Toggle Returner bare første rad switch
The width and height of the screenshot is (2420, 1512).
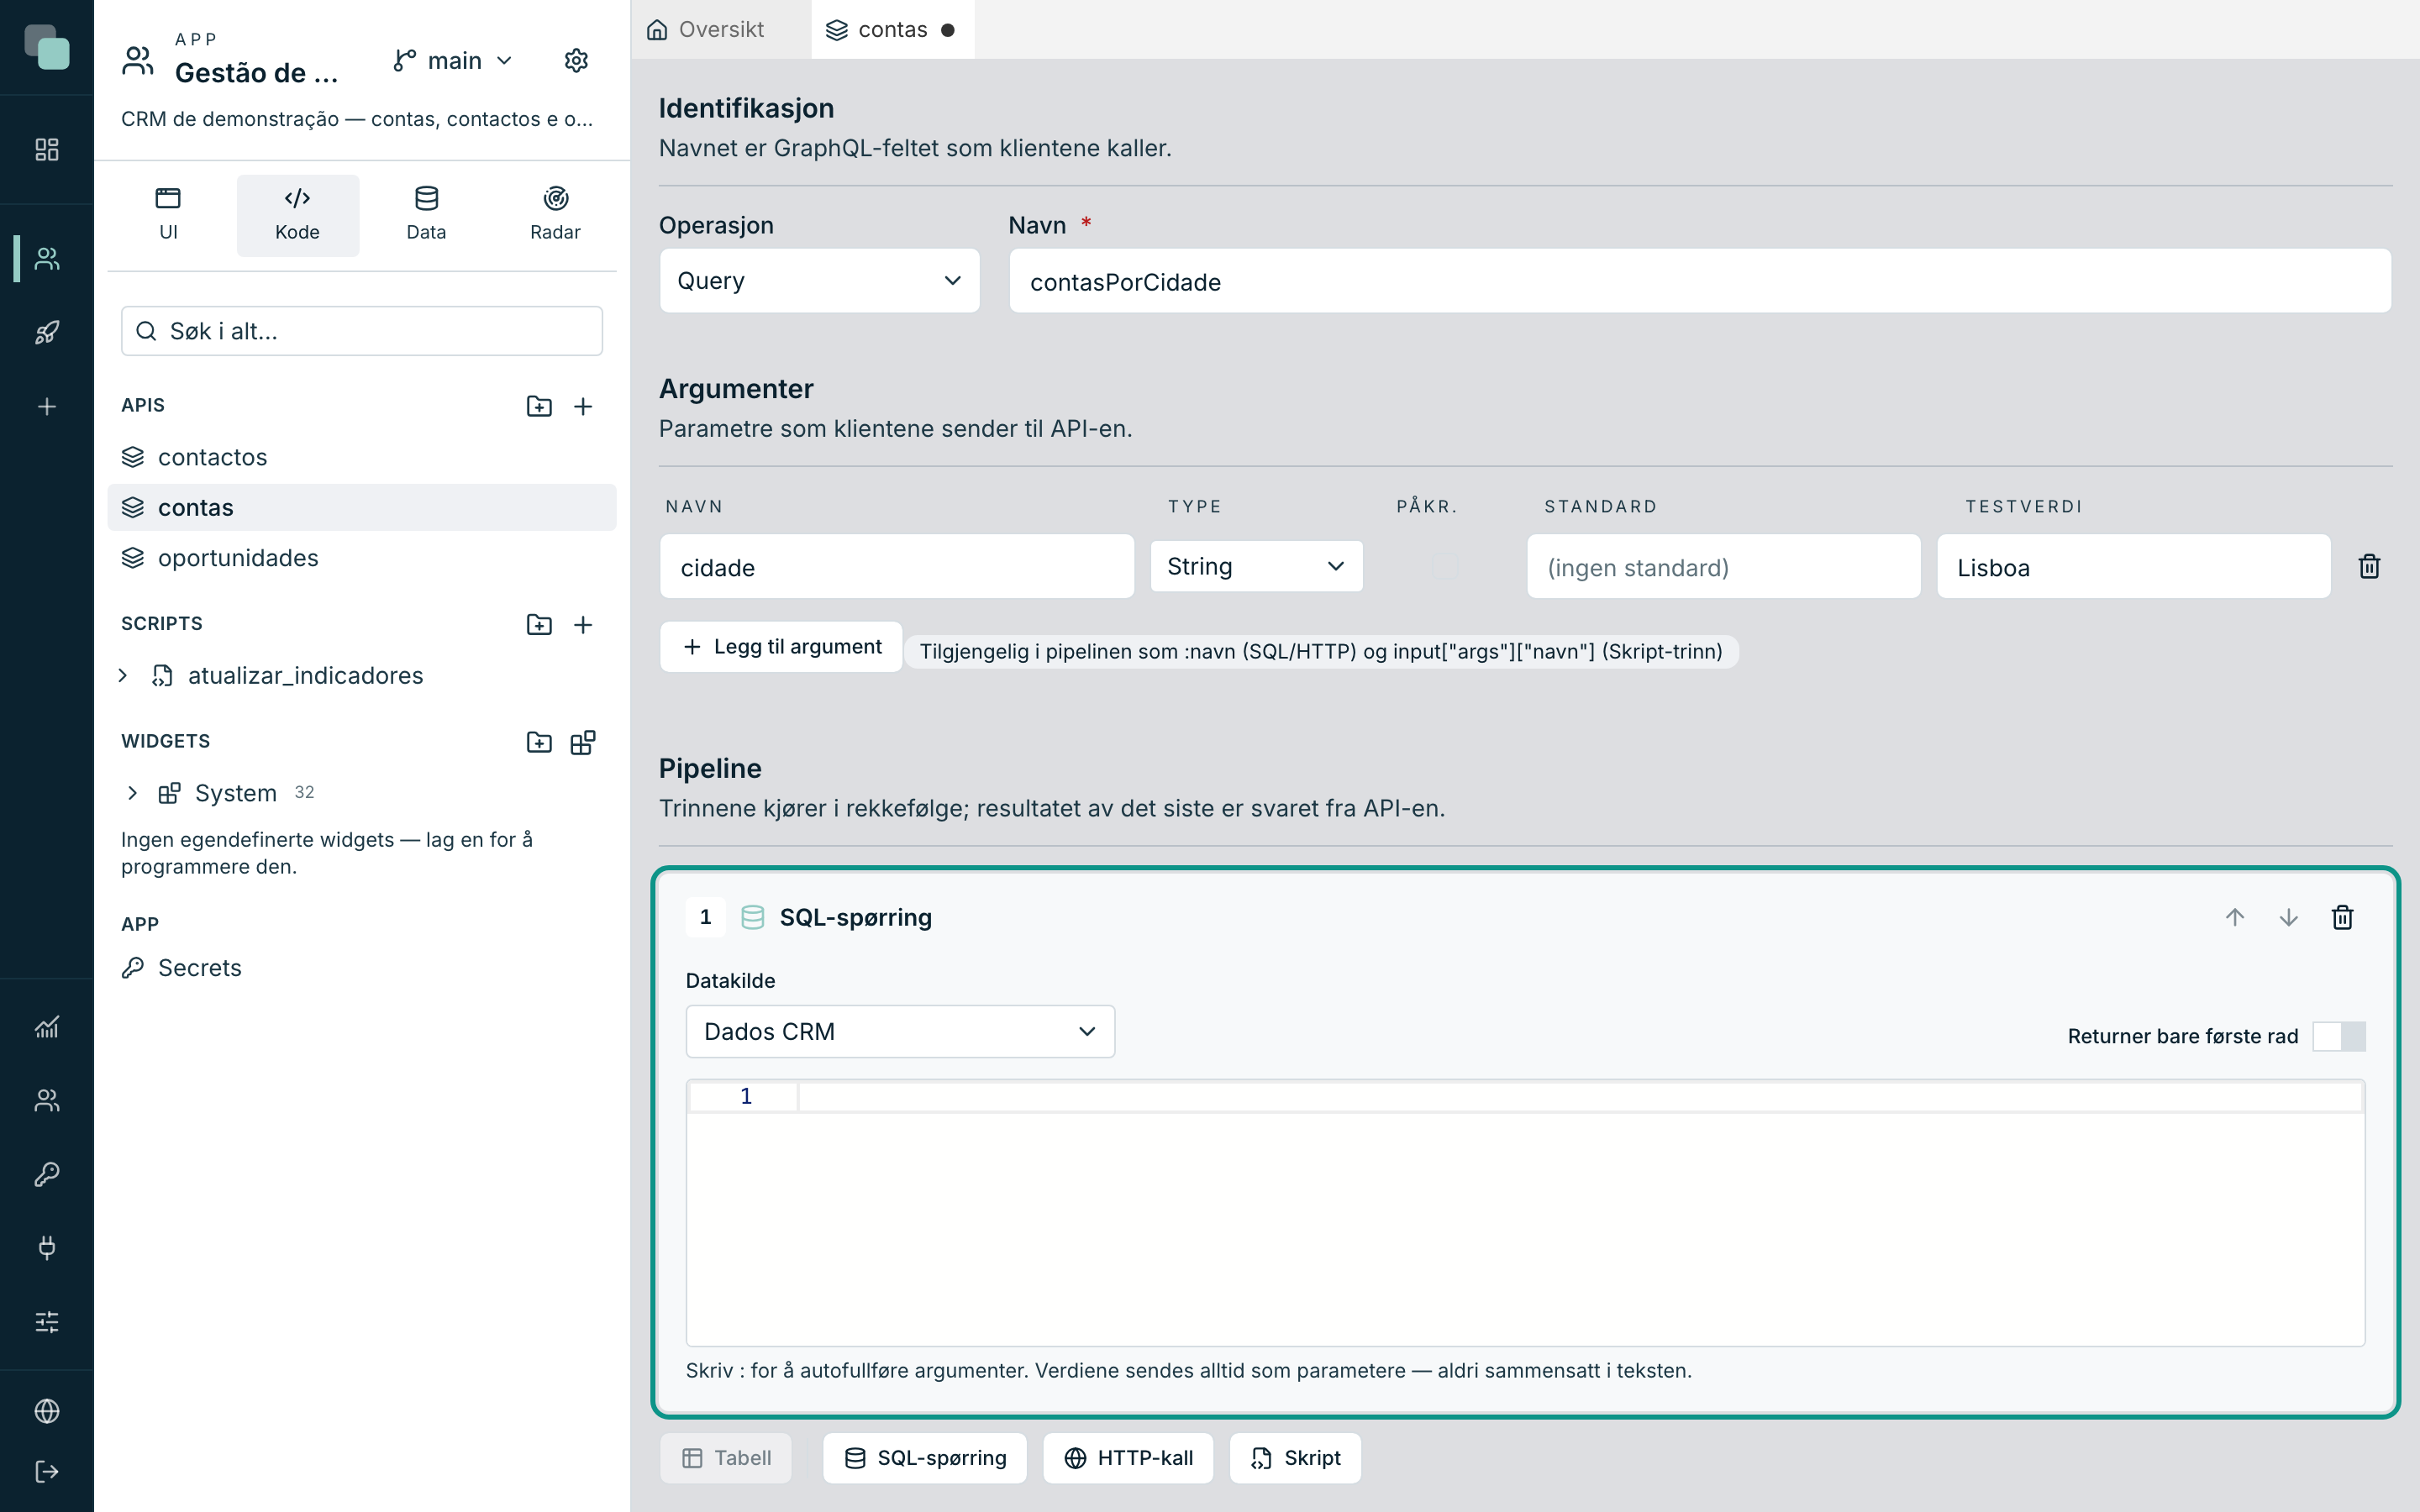pyautogui.click(x=2339, y=1036)
